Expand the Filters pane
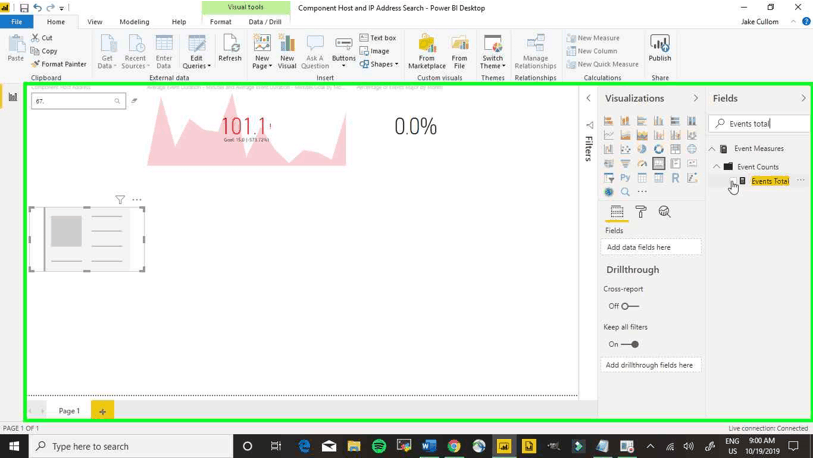Image resolution: width=815 pixels, height=460 pixels. tap(588, 98)
